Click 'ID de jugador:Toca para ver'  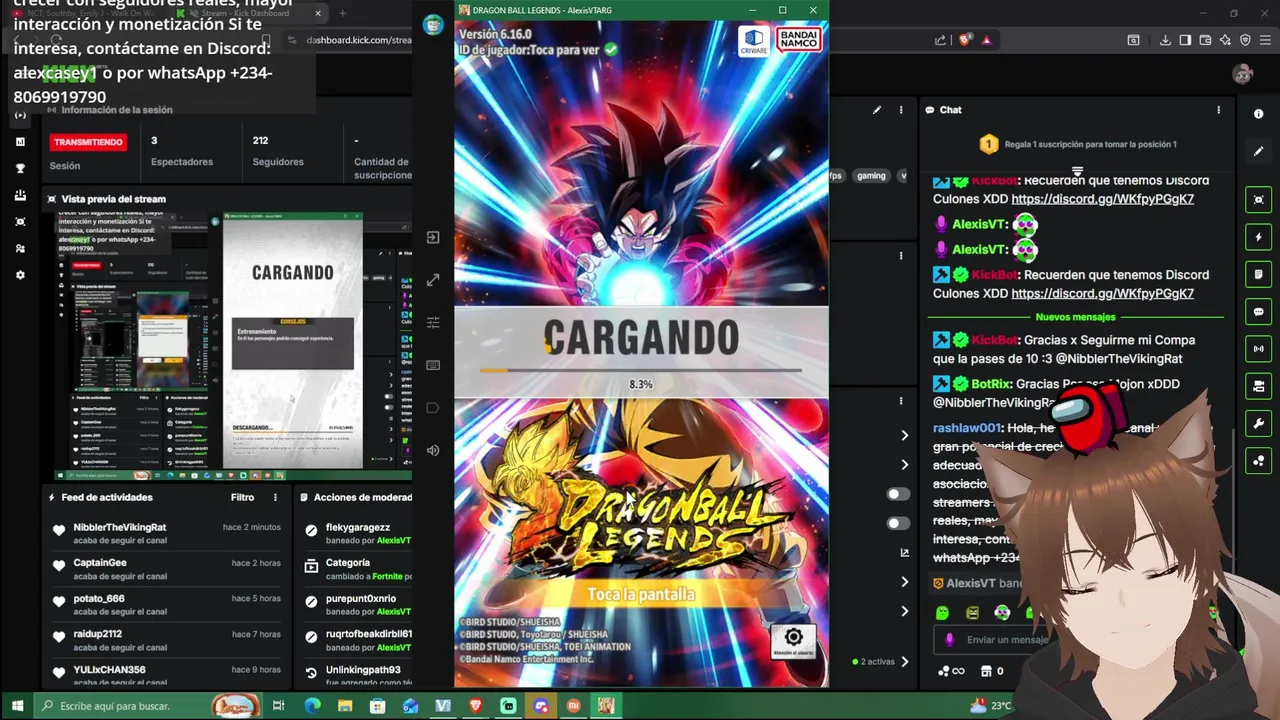coord(538,49)
